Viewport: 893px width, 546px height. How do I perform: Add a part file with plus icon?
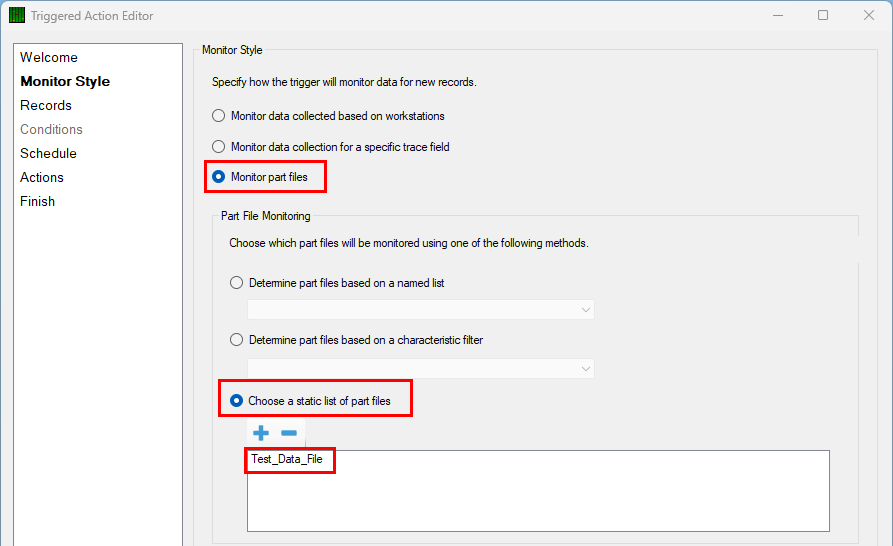[x=261, y=433]
